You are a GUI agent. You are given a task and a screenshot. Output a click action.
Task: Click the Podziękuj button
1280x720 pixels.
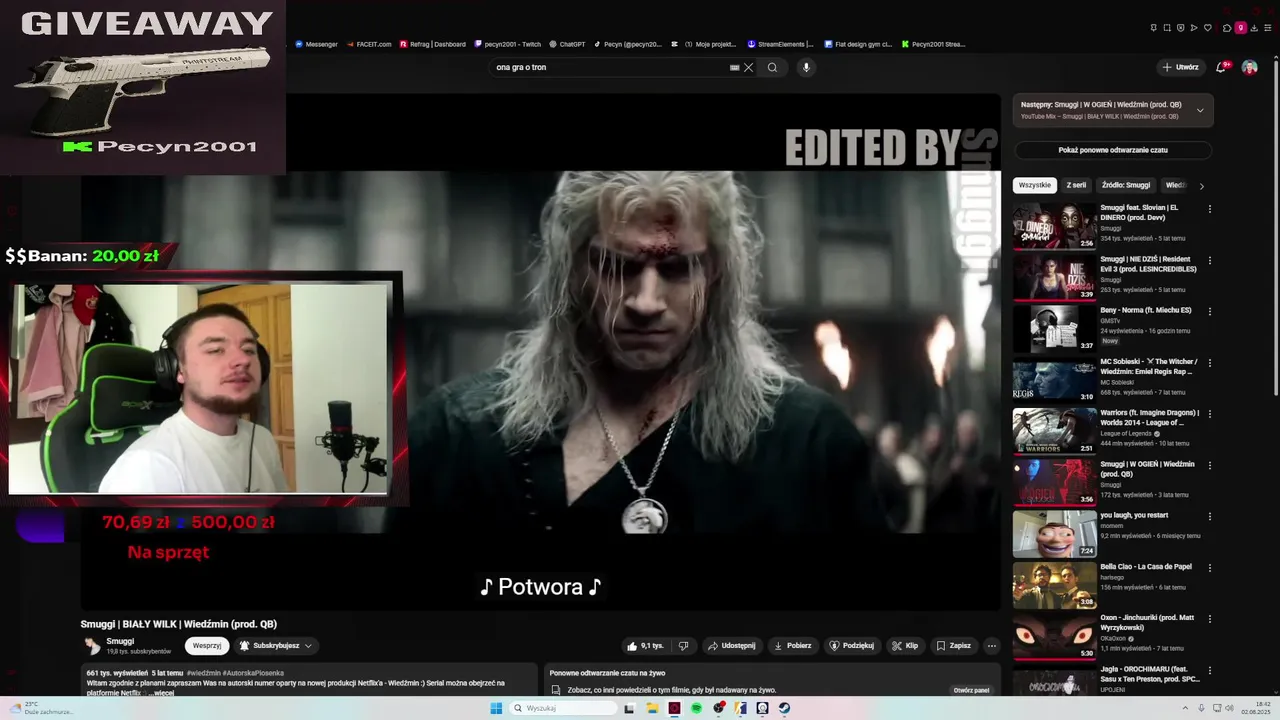point(851,646)
